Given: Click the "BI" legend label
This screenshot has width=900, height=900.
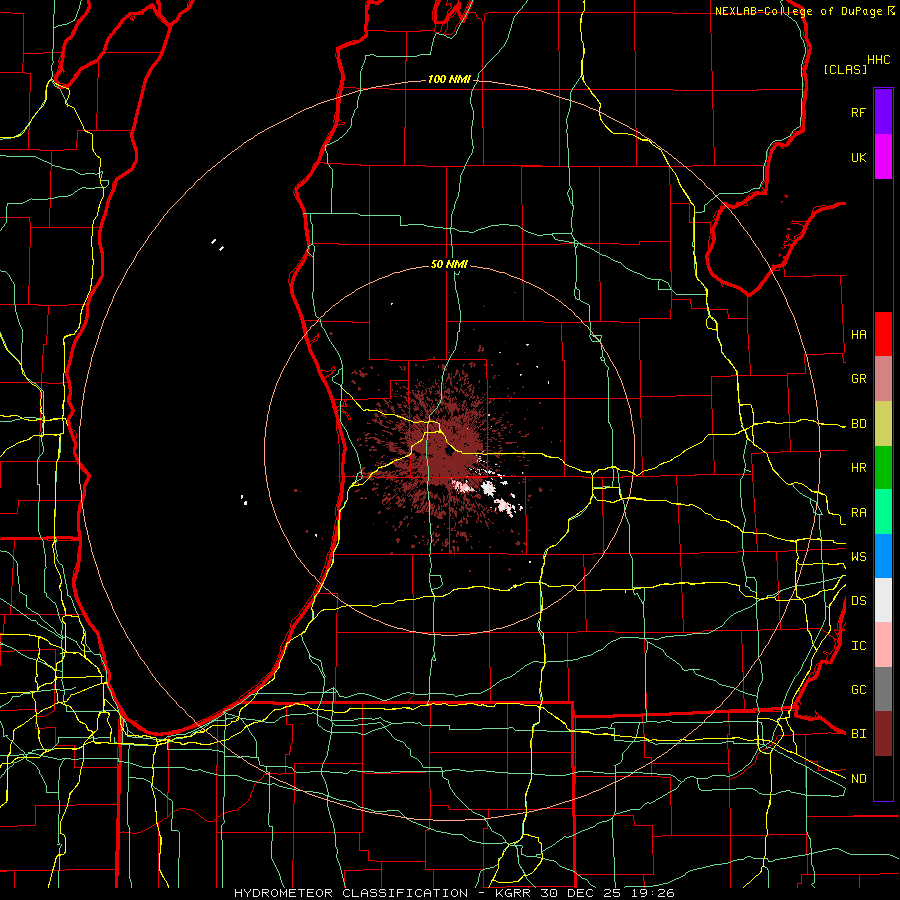Looking at the screenshot, I should [858, 734].
